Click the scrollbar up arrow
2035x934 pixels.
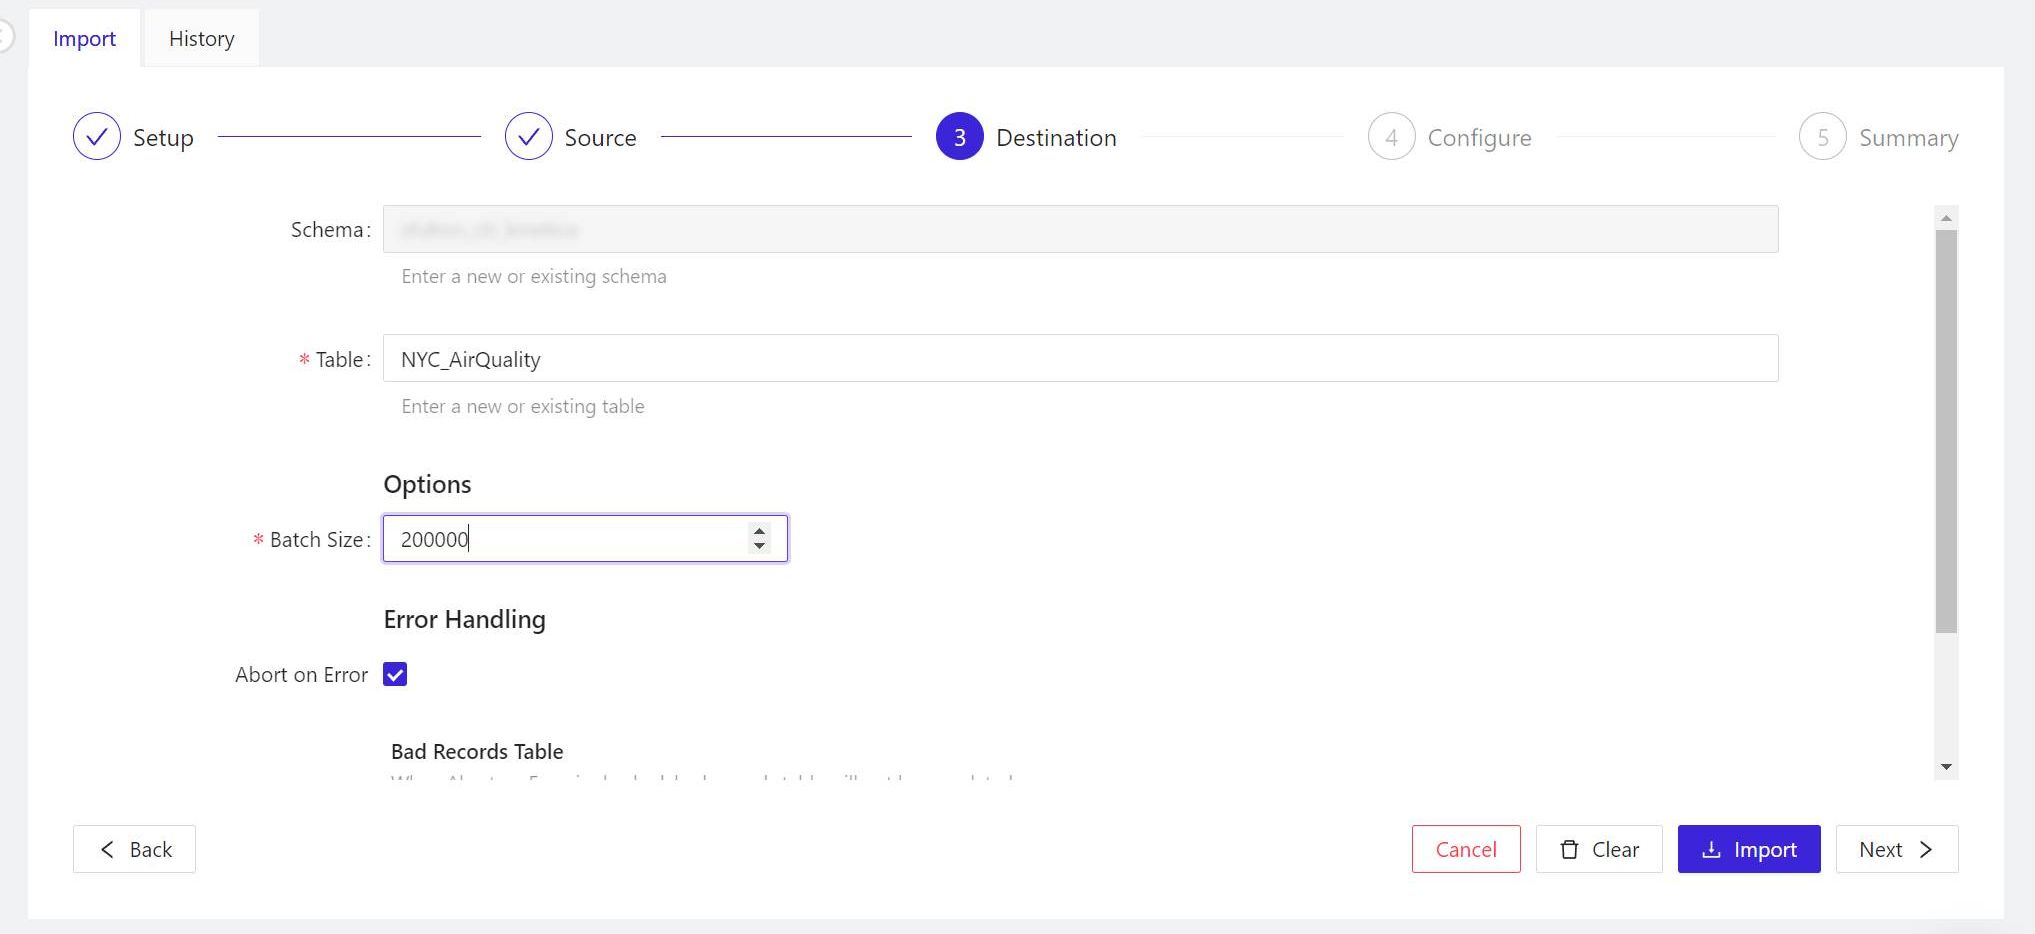coord(1945,217)
